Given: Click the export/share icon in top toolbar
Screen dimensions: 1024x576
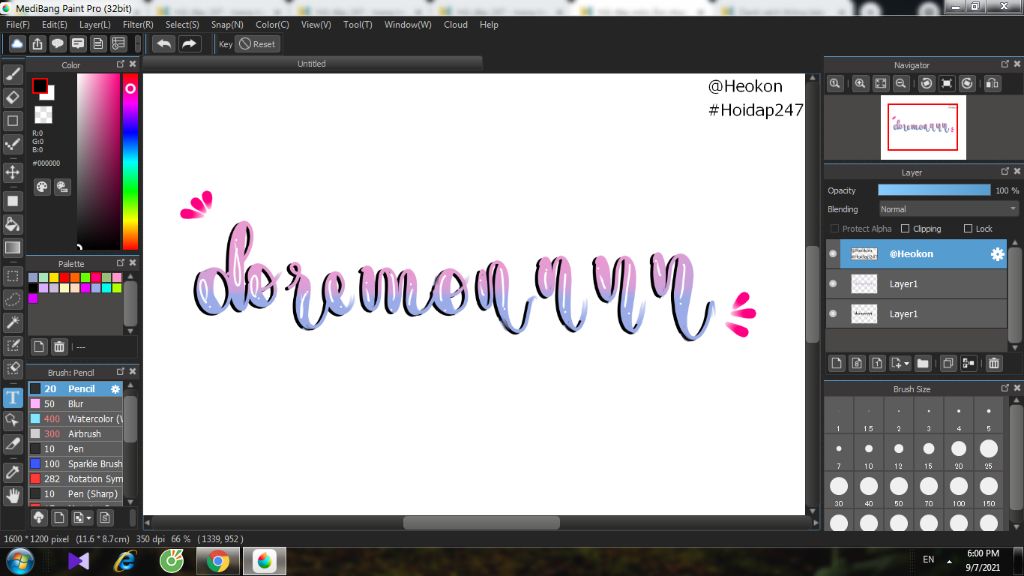Looking at the screenshot, I should [x=37, y=44].
